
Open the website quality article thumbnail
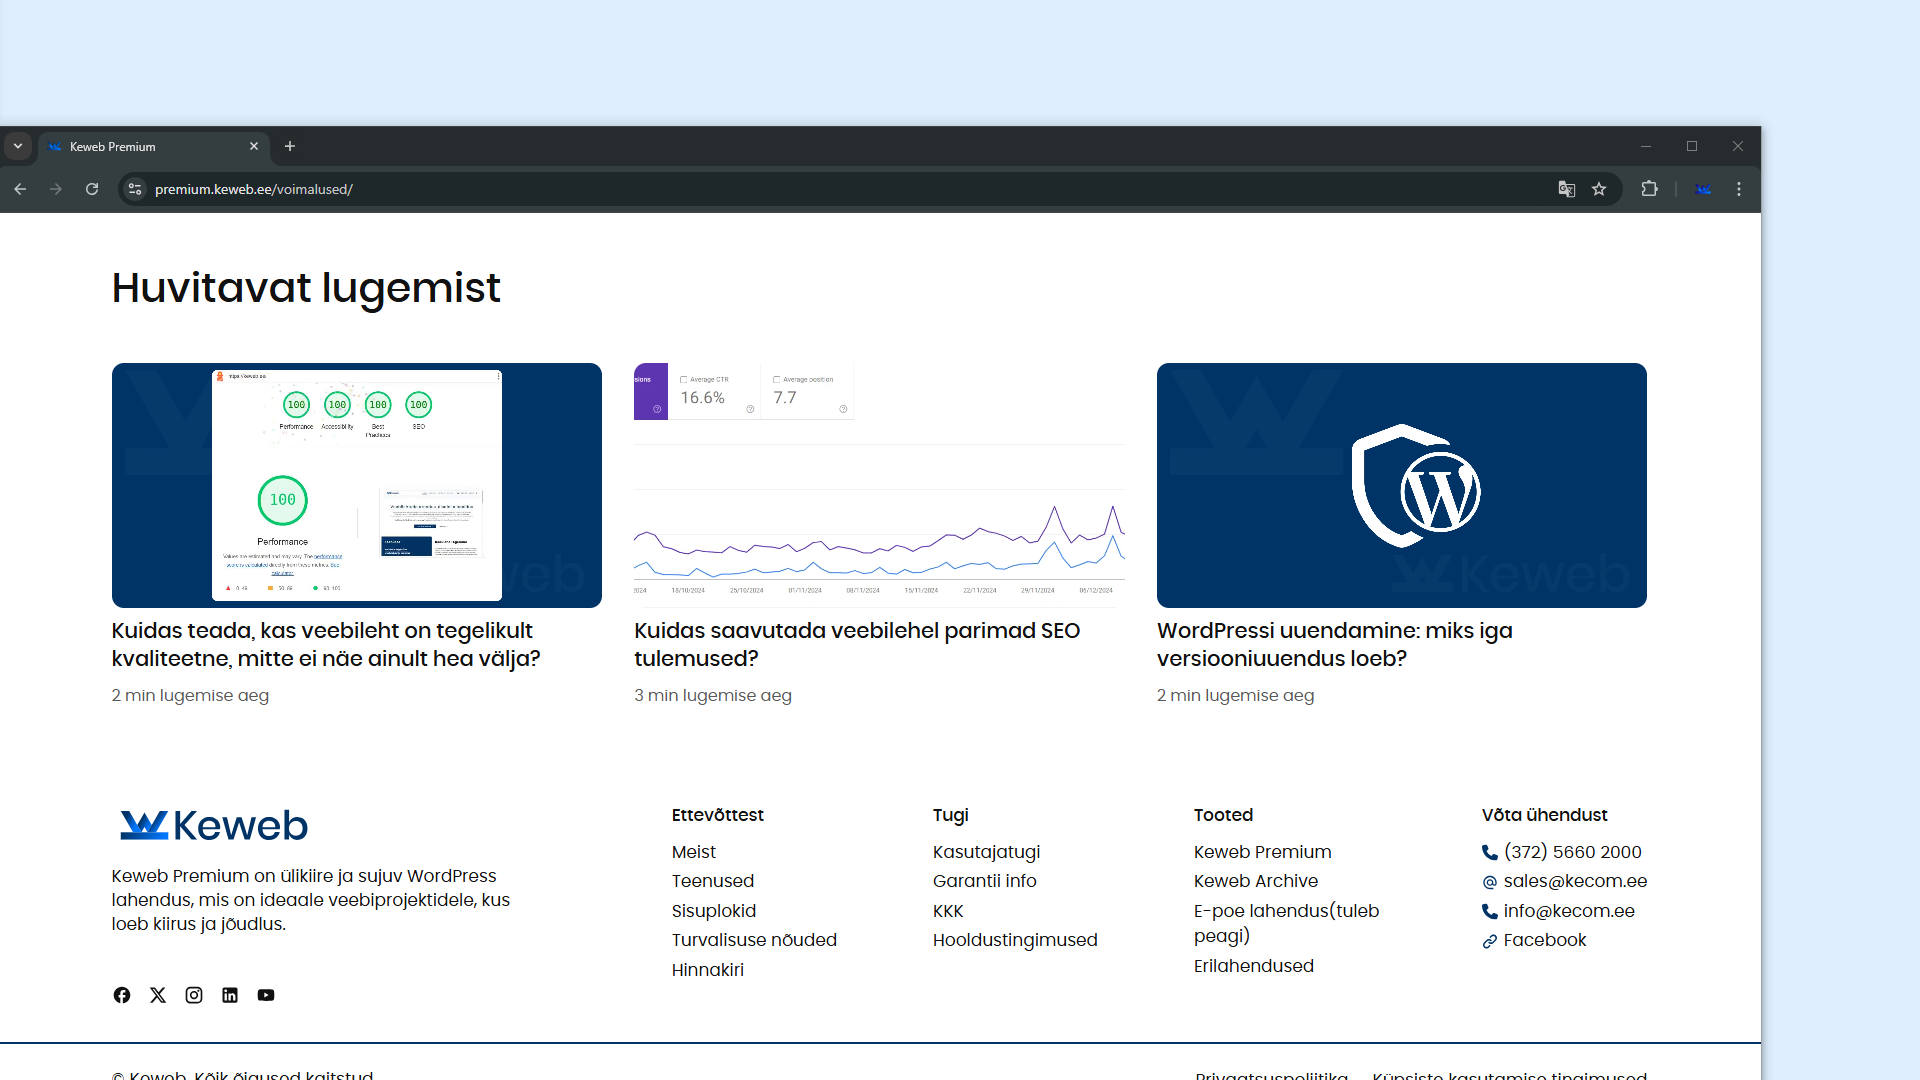click(x=357, y=485)
